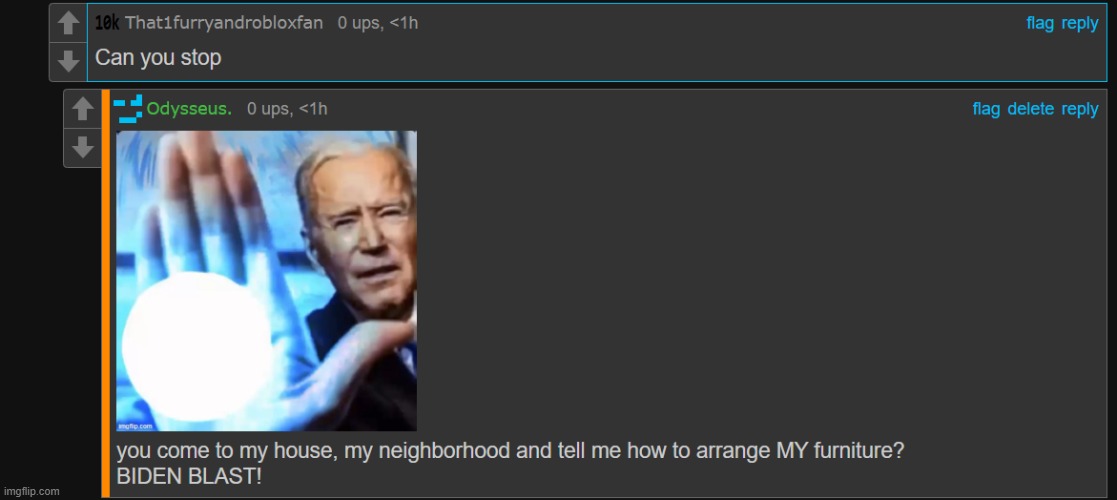
Task: Click the 10k points badge icon
Action: 107,23
